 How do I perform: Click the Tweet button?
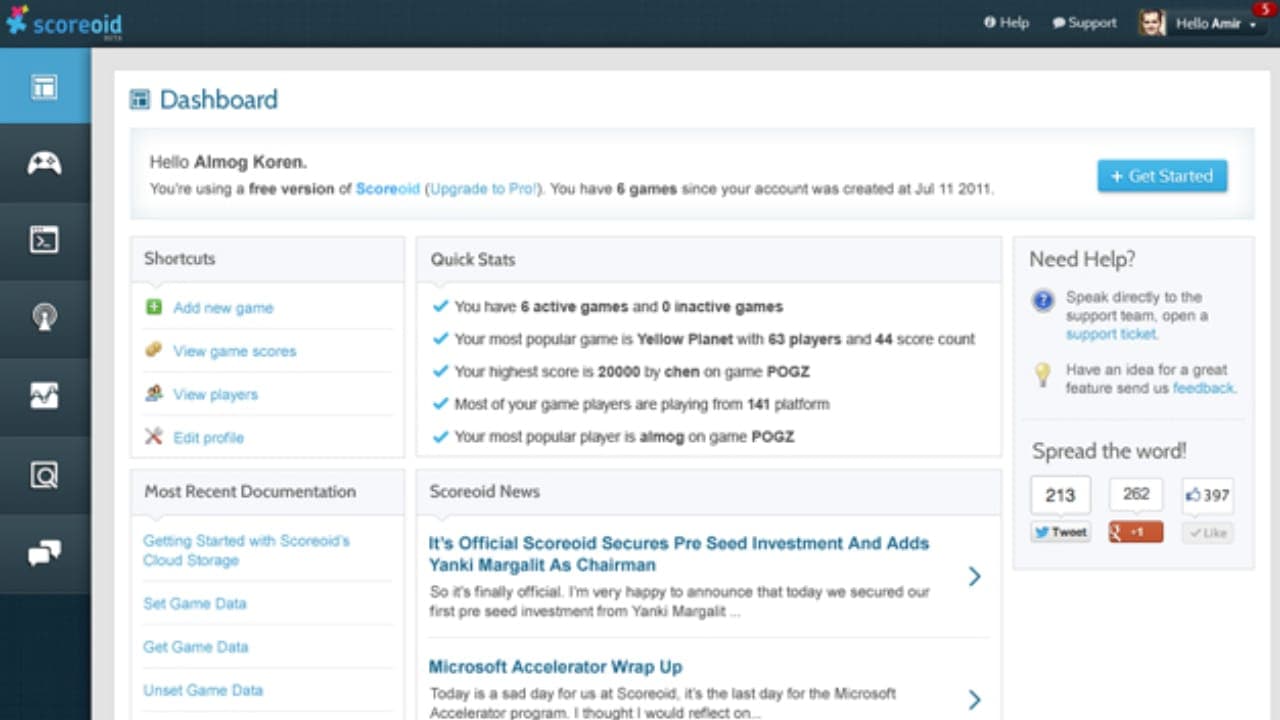click(x=1061, y=533)
